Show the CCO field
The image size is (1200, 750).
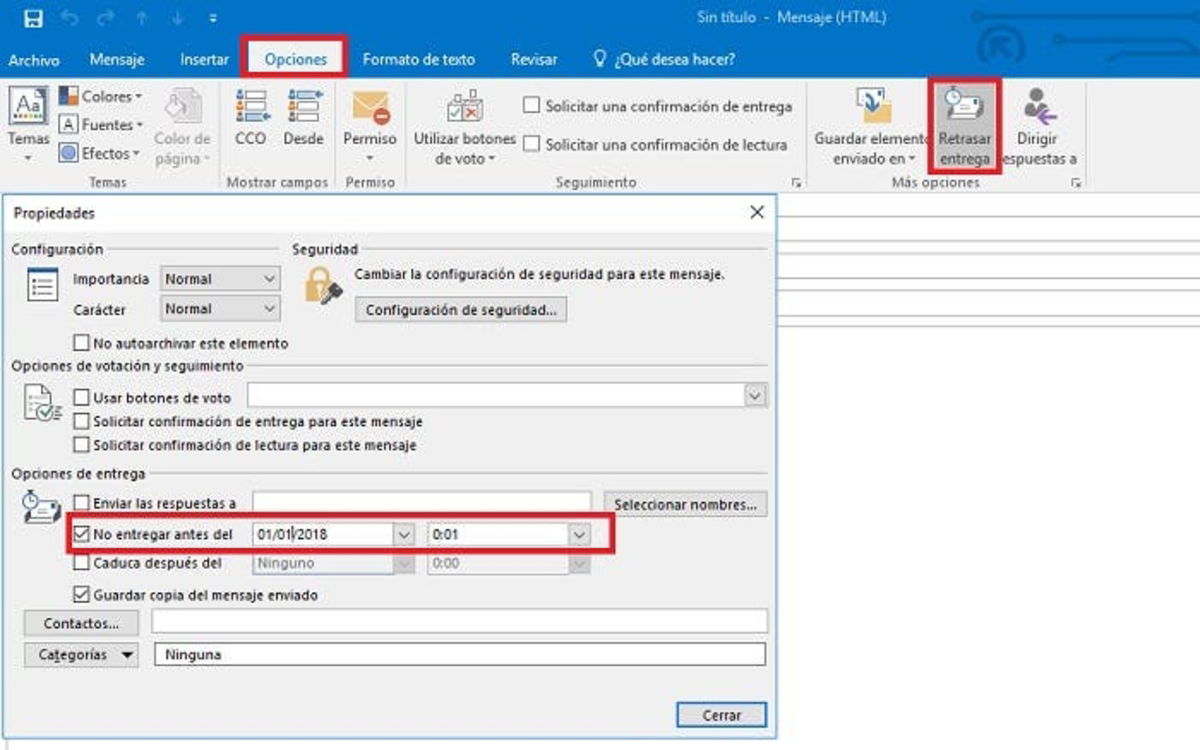click(249, 118)
